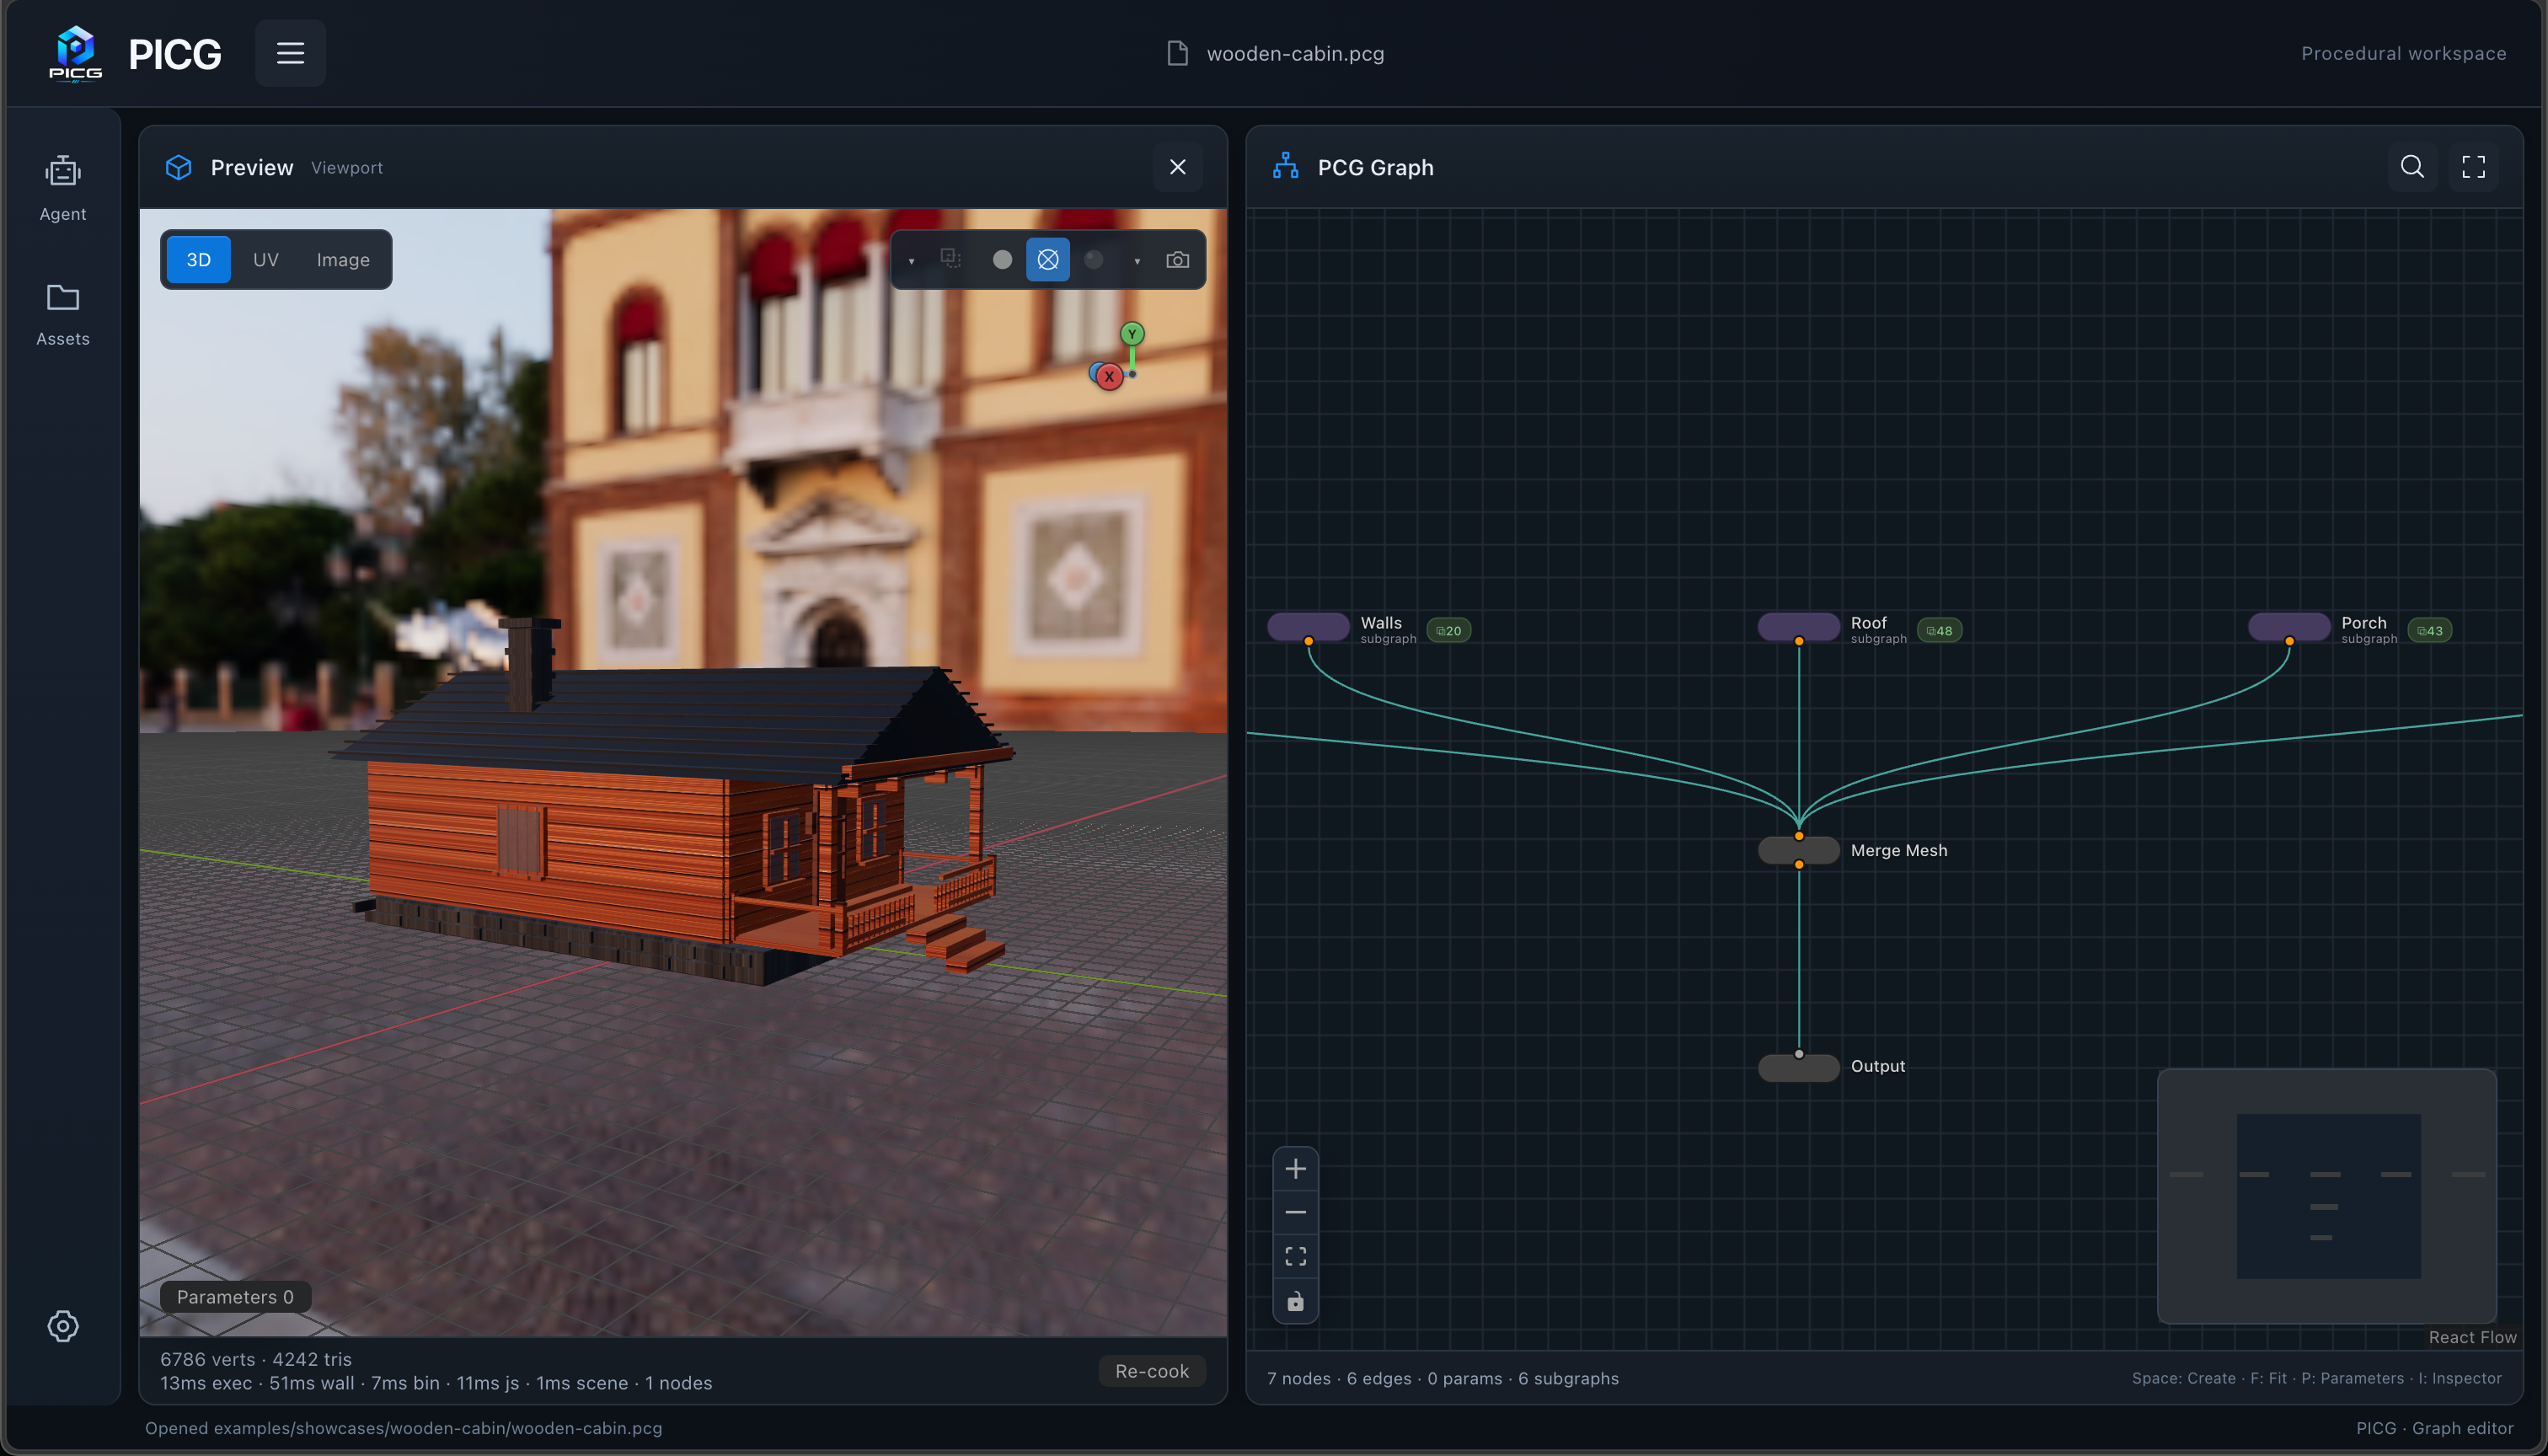Image resolution: width=2548 pixels, height=1456 pixels.
Task: Click the PCG Graph panel icon
Action: 1285,166
